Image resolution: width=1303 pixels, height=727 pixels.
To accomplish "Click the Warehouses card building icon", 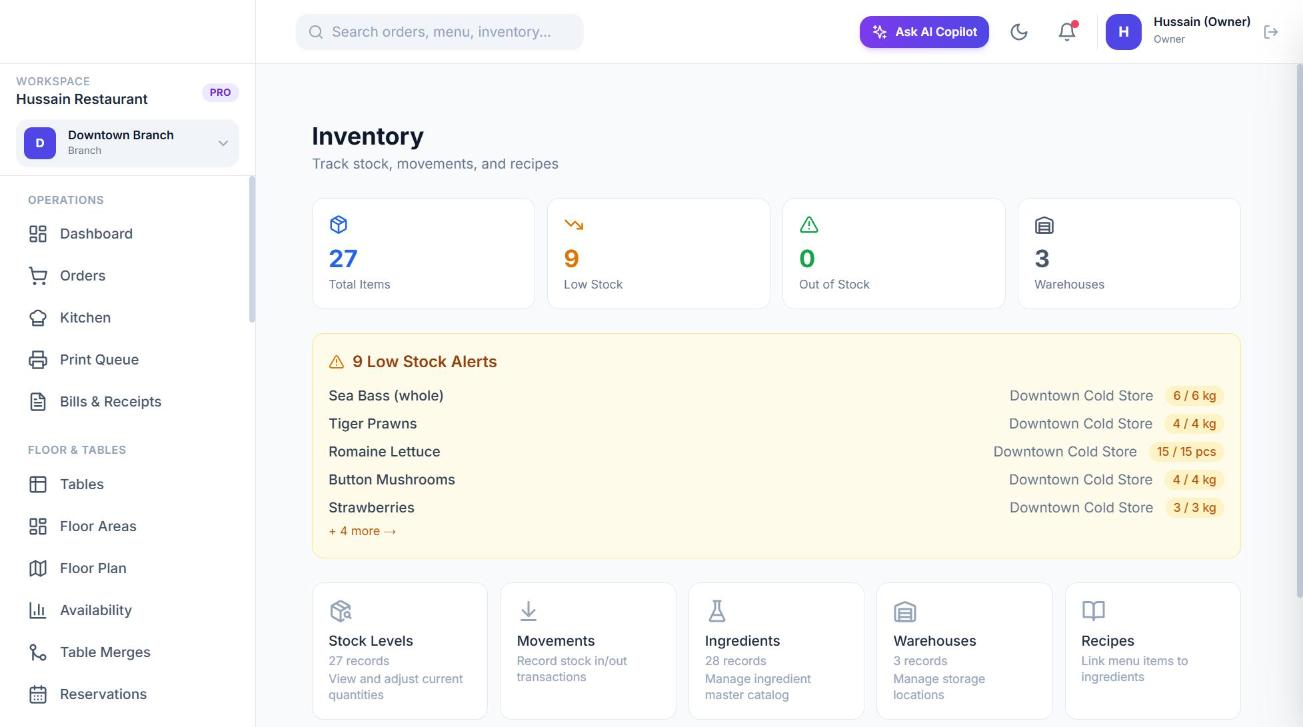I will pyautogui.click(x=905, y=611).
